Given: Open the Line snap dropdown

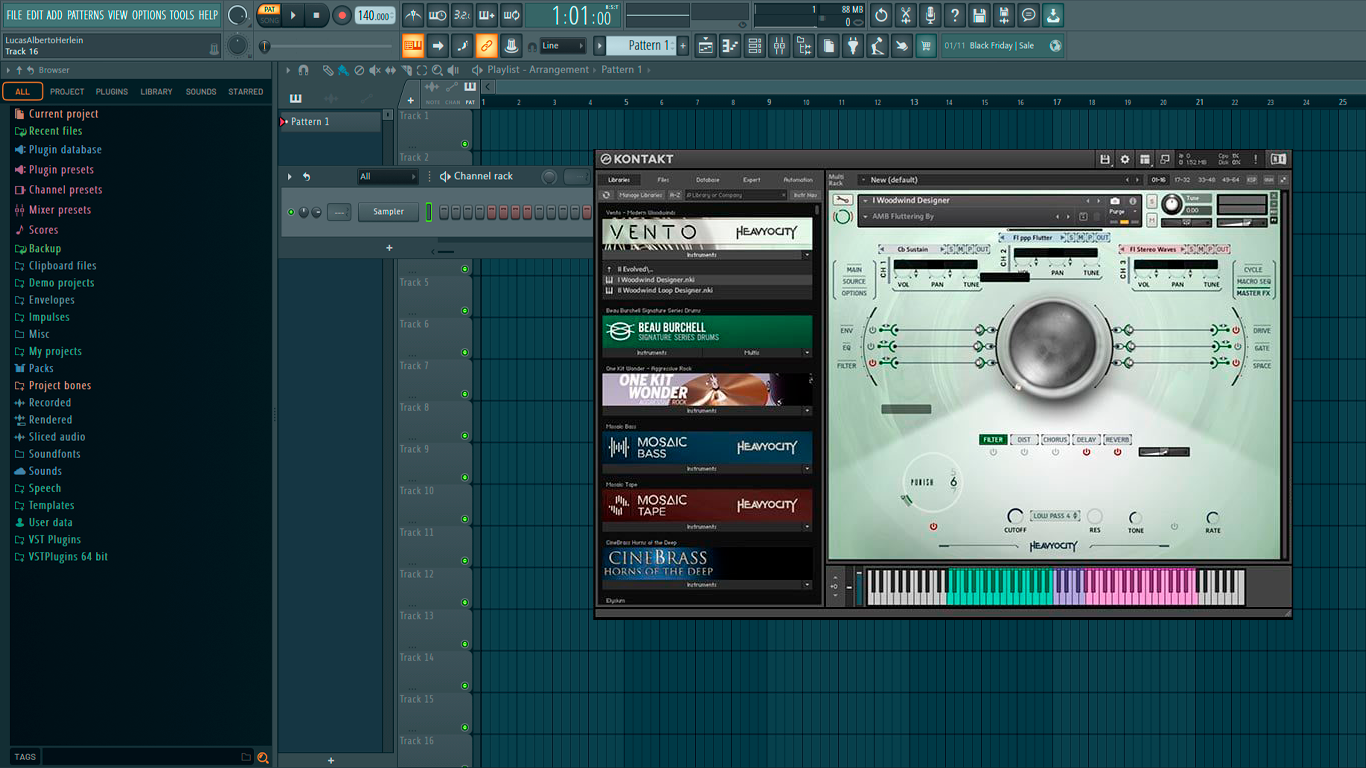Looking at the screenshot, I should tap(563, 45).
